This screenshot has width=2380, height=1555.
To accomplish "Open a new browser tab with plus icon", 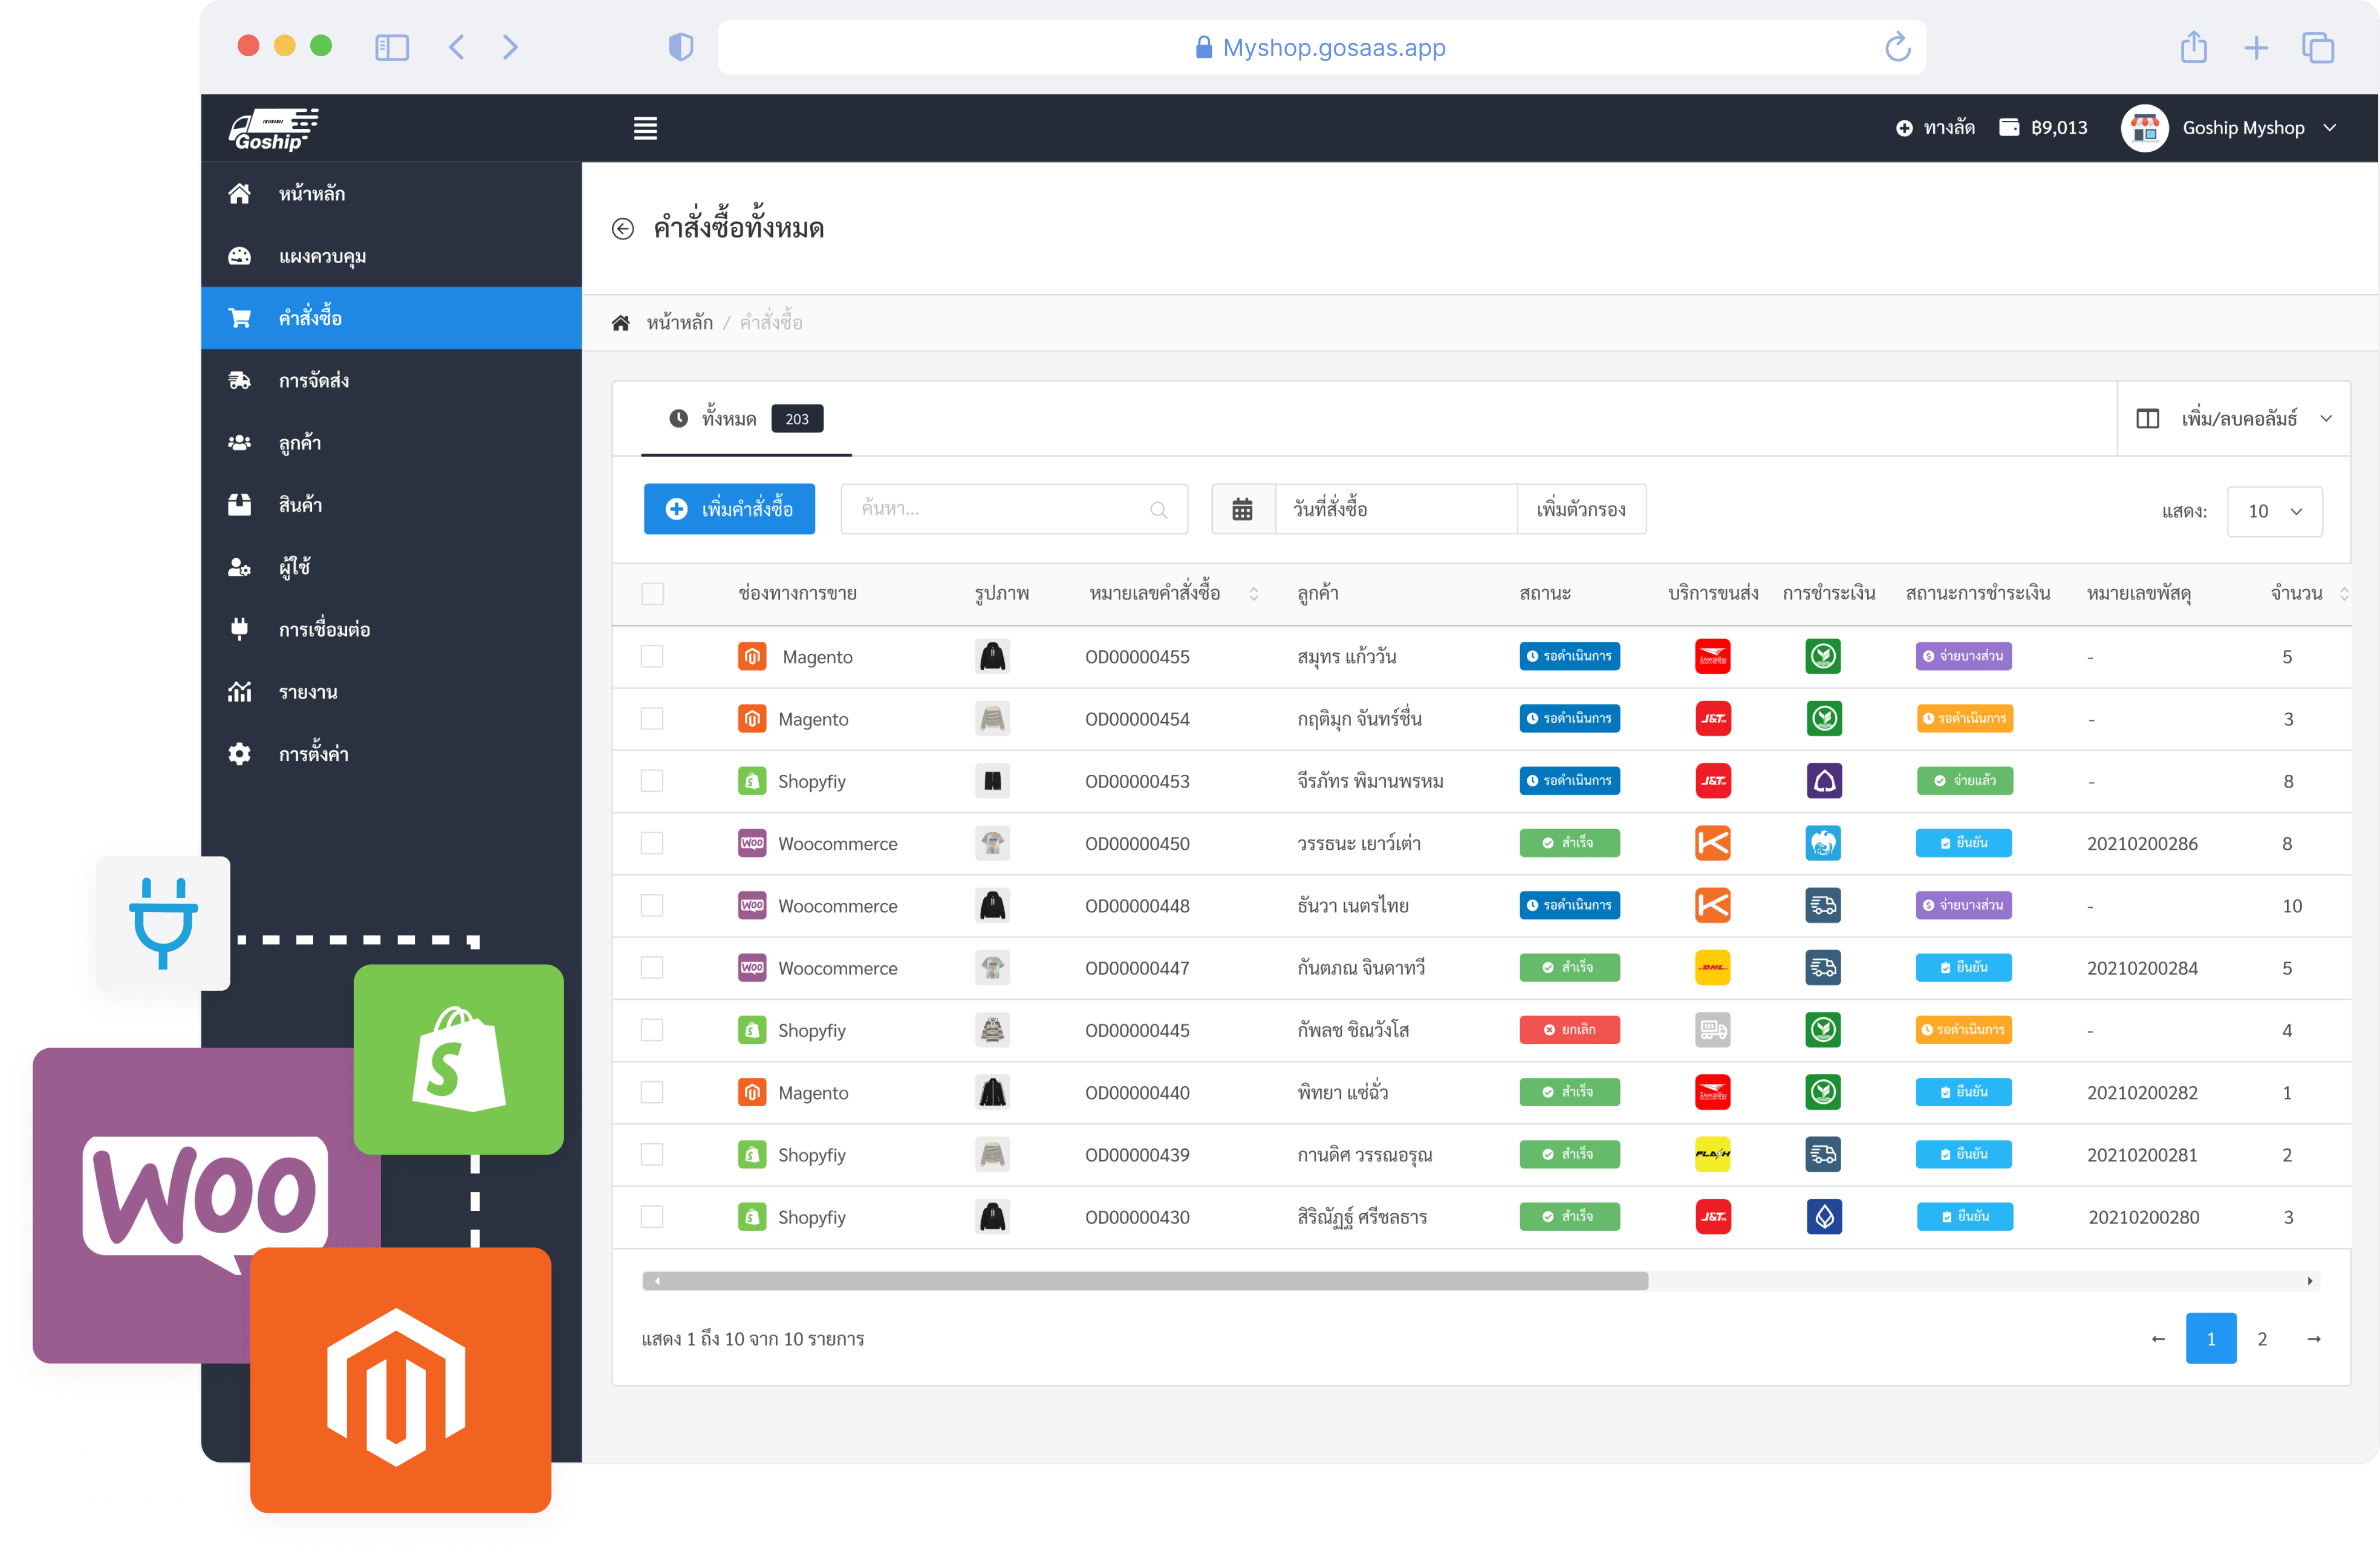I will point(2256,47).
